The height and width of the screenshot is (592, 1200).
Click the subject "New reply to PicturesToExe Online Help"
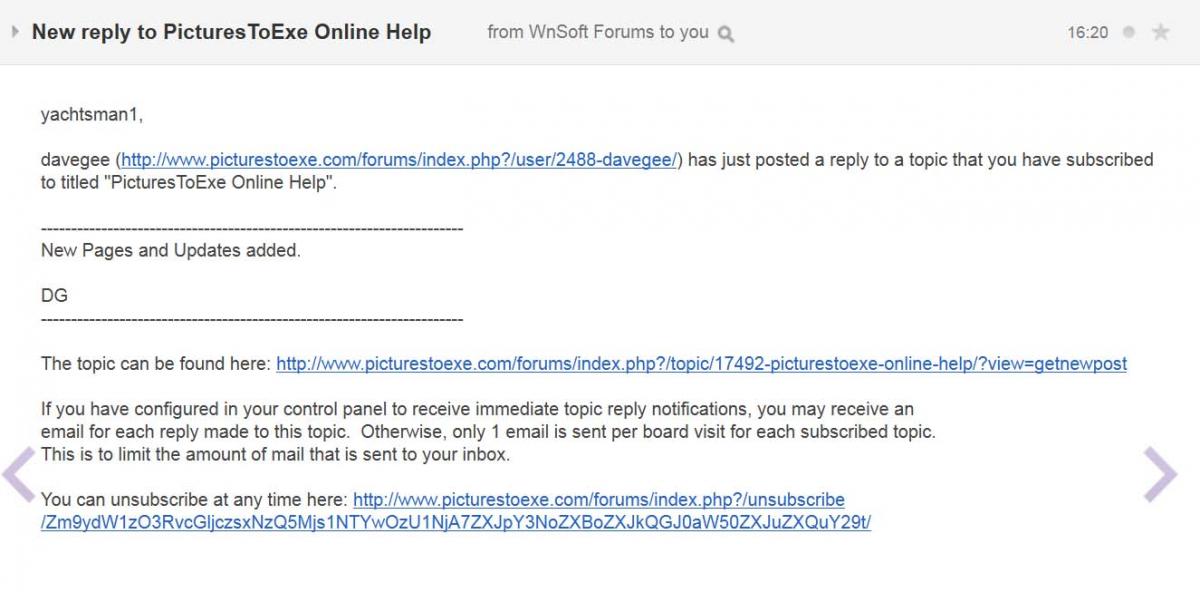pyautogui.click(x=231, y=32)
